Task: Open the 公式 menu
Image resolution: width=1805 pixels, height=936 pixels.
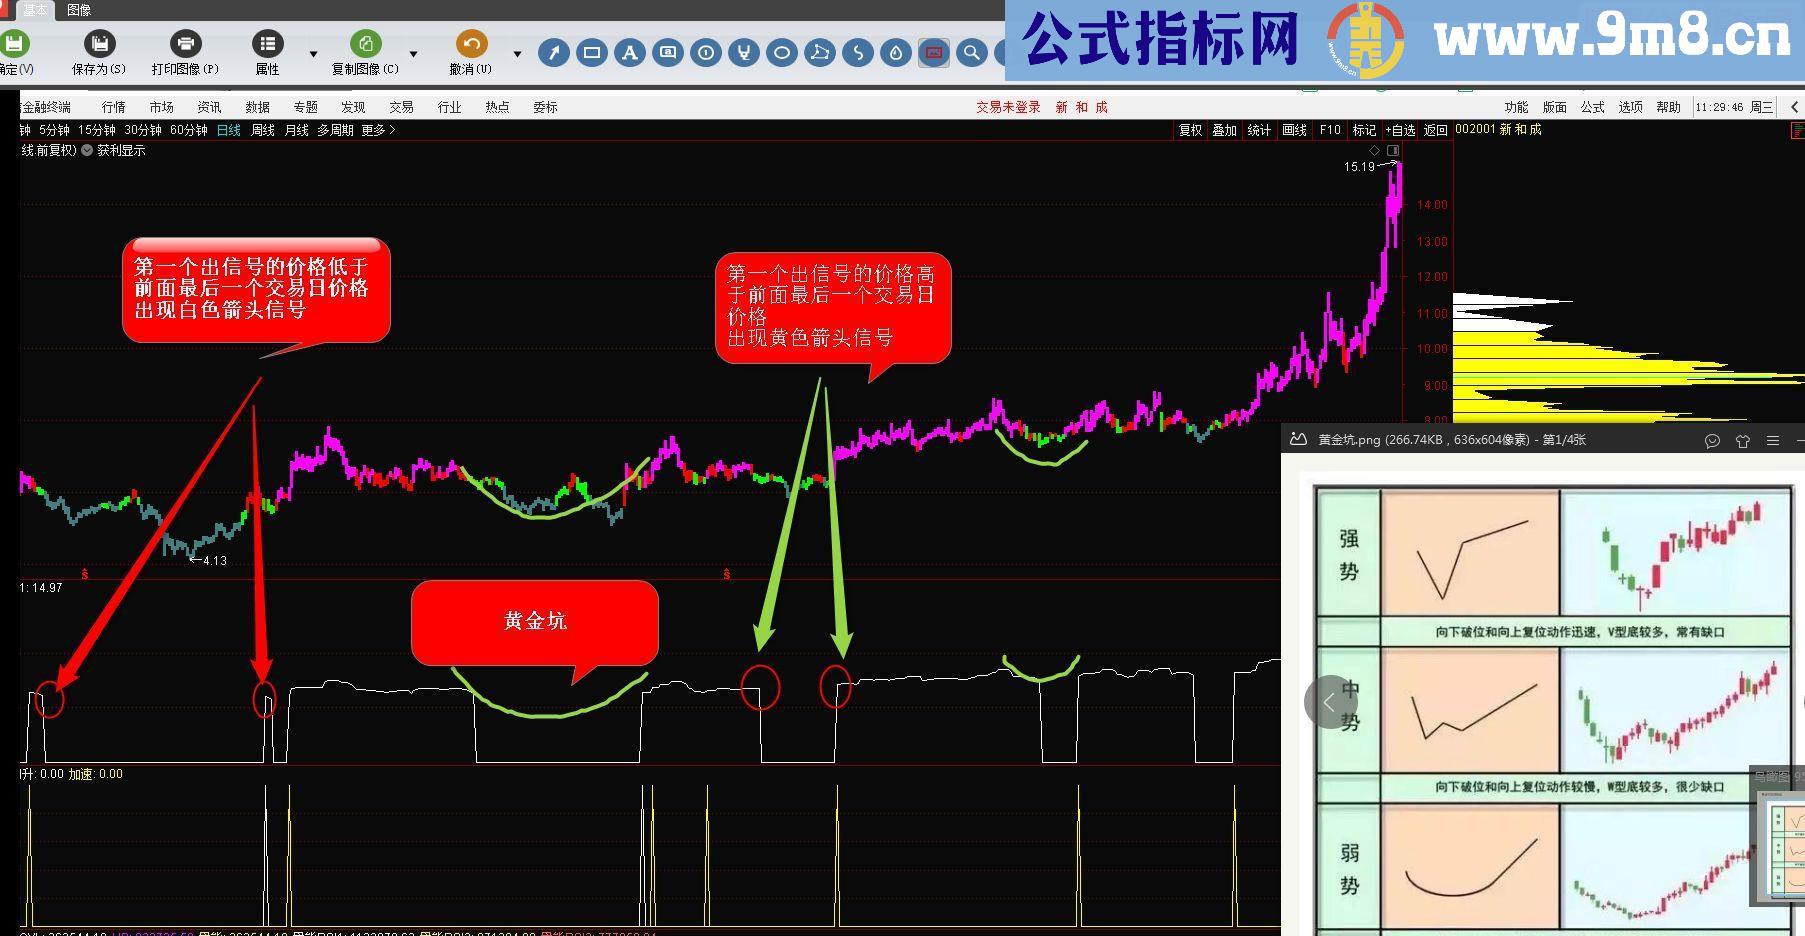Action: tap(1591, 107)
